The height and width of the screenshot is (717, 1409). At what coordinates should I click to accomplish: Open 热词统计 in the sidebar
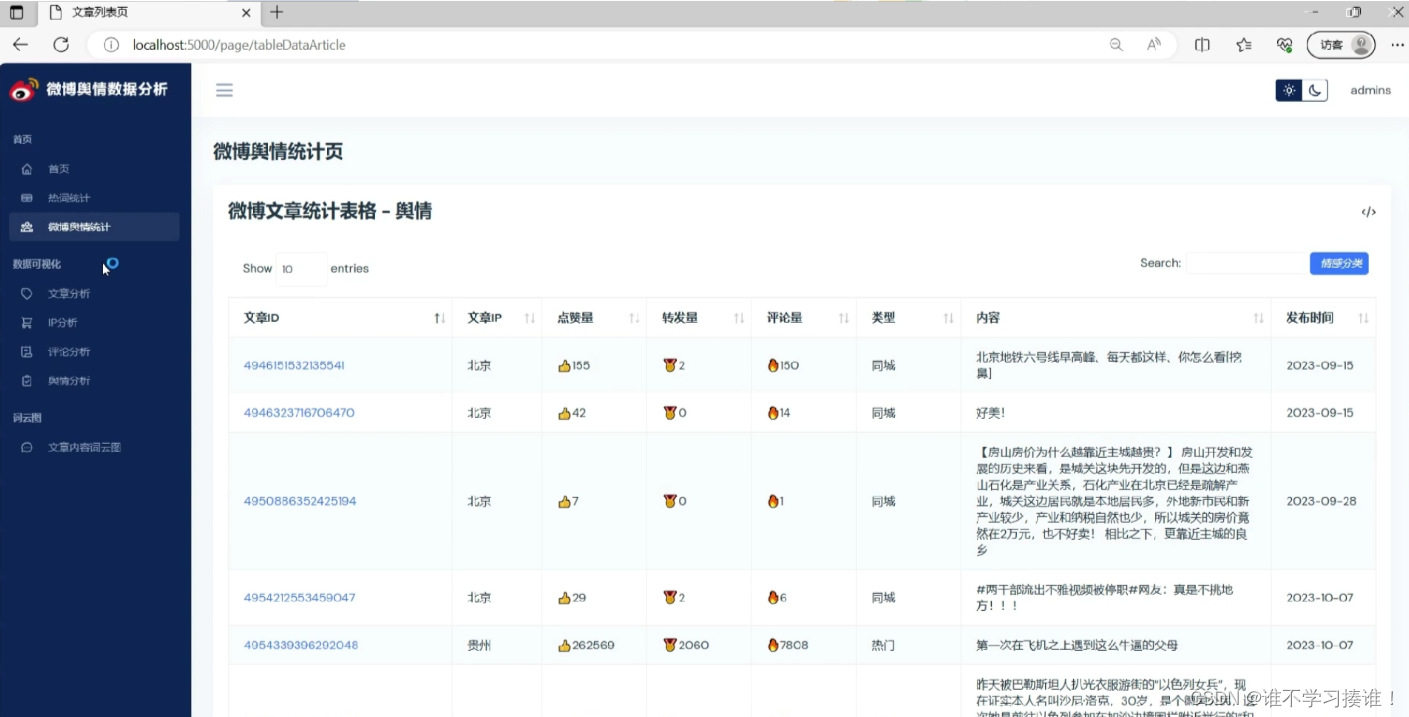point(69,198)
